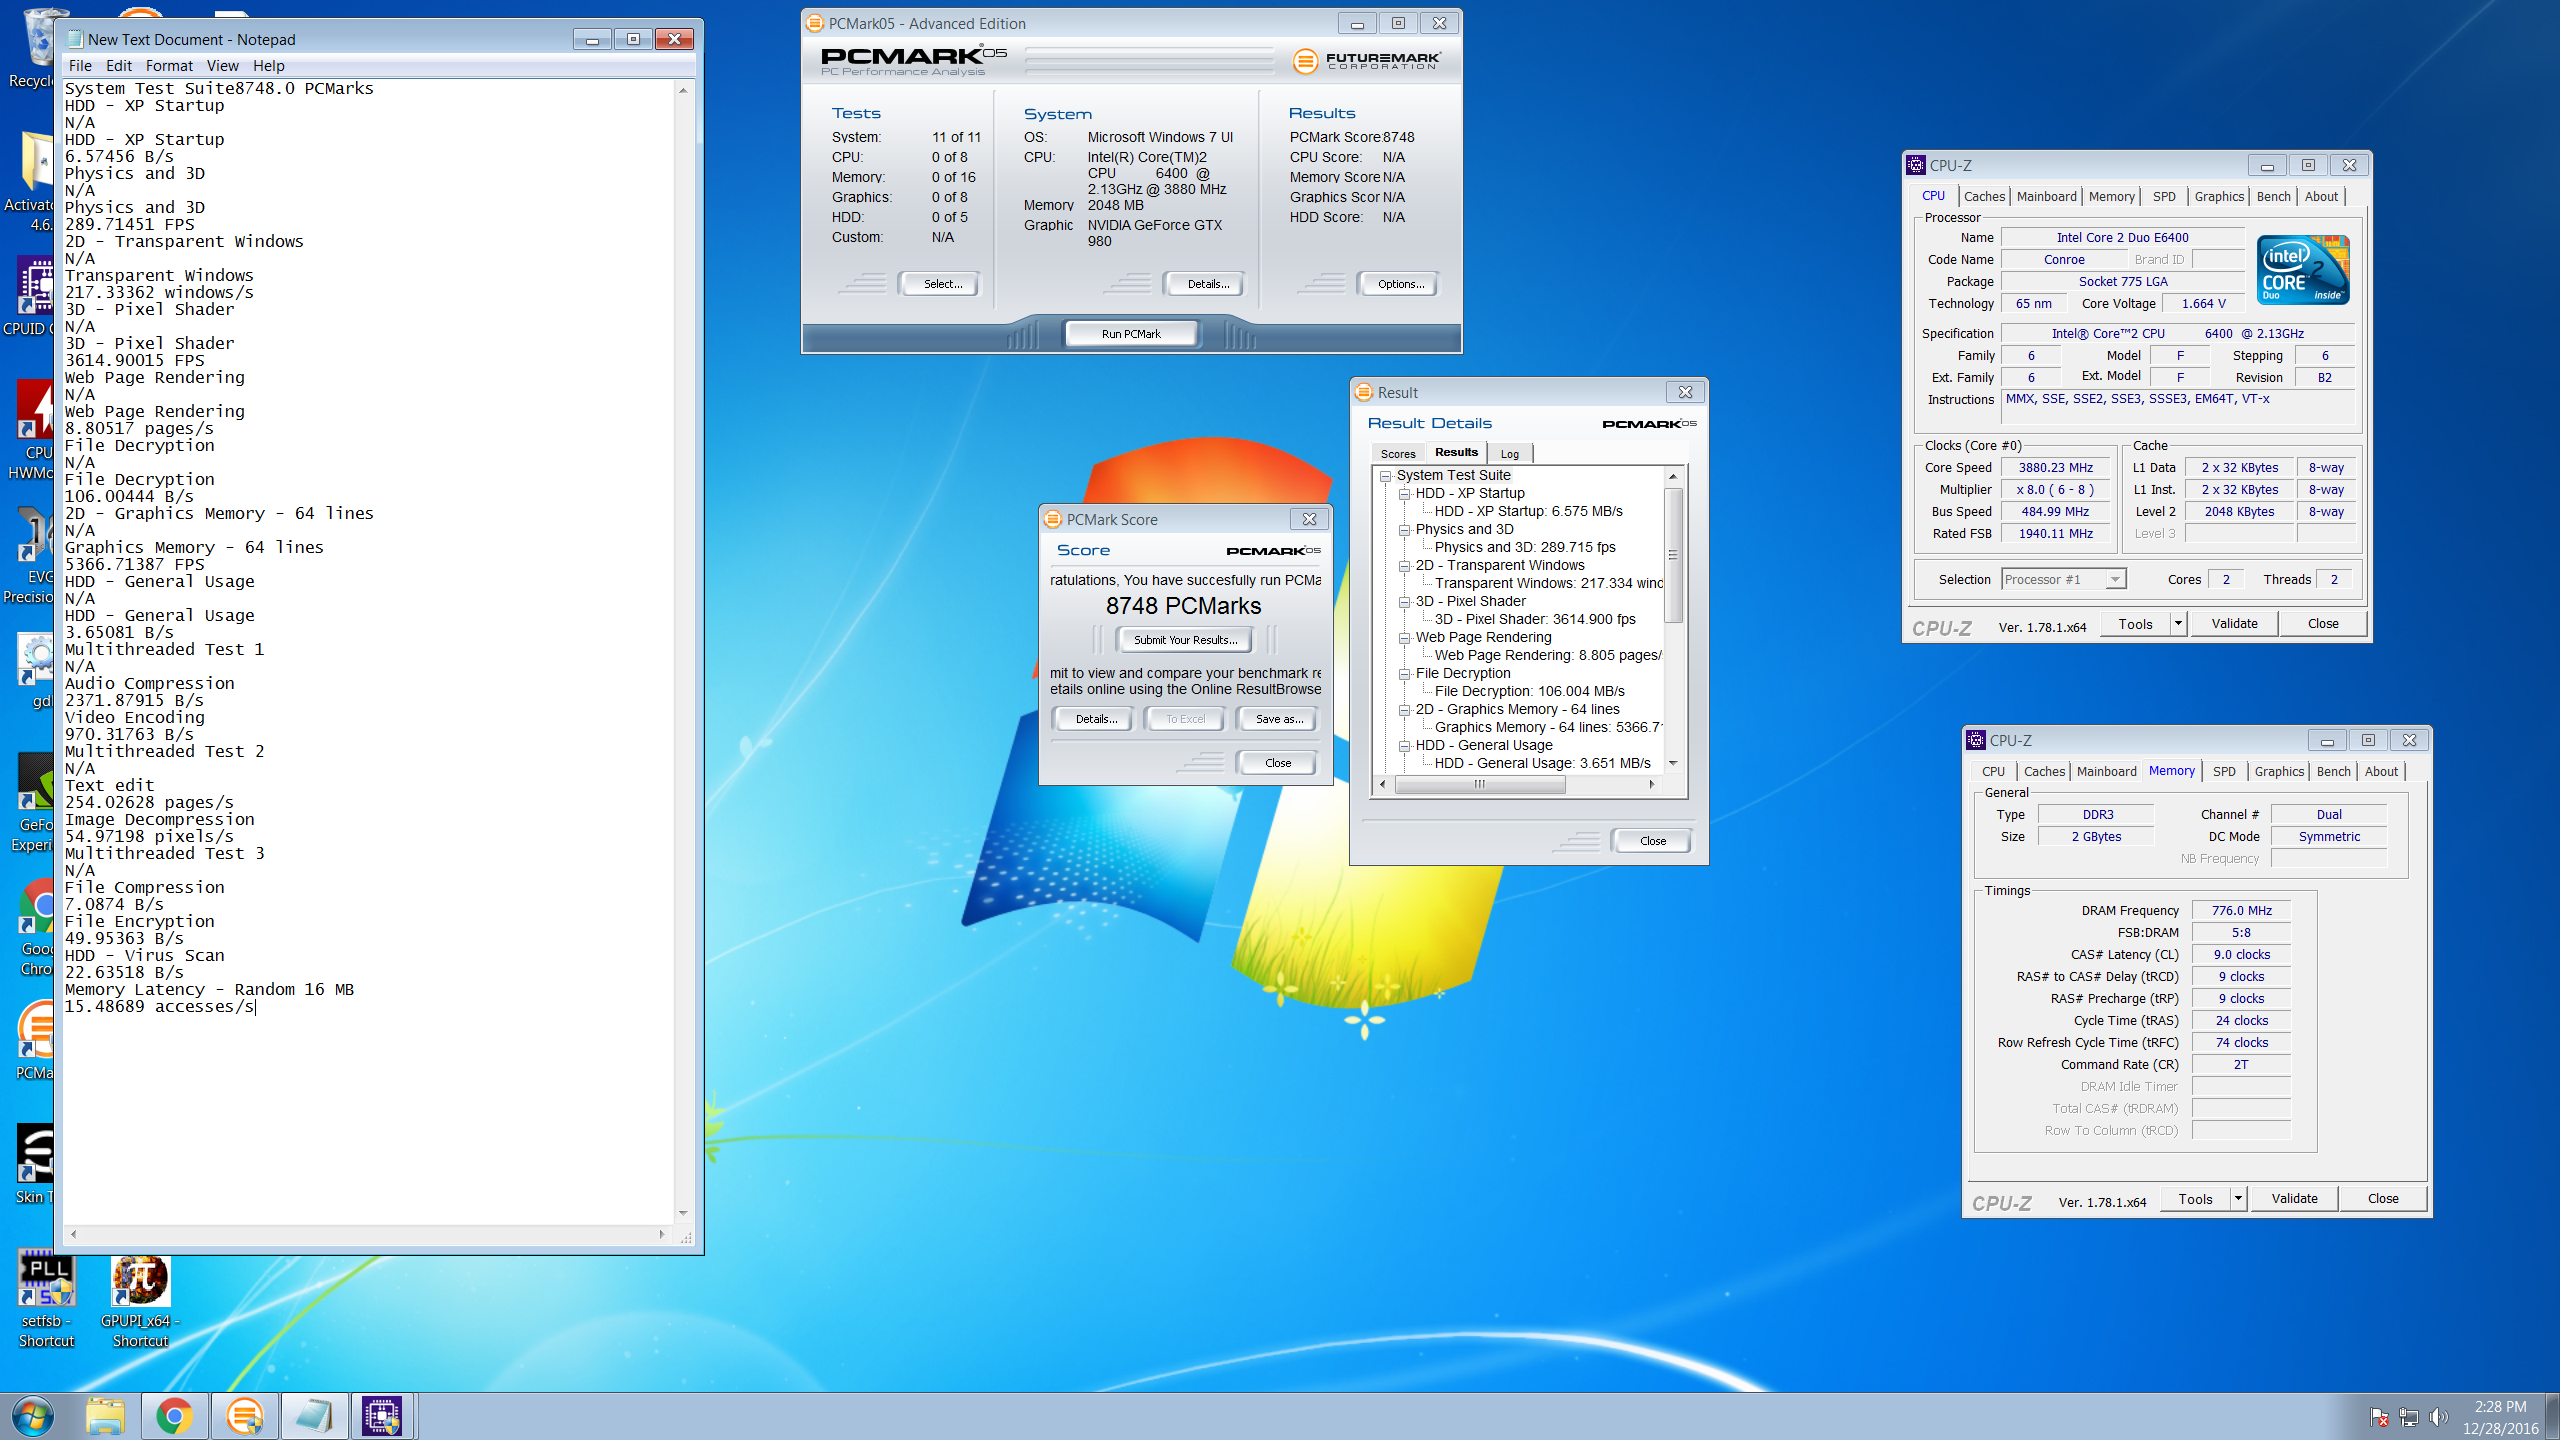Collapse the File Decryption node
This screenshot has width=2560, height=1440.
pyautogui.click(x=1405, y=674)
